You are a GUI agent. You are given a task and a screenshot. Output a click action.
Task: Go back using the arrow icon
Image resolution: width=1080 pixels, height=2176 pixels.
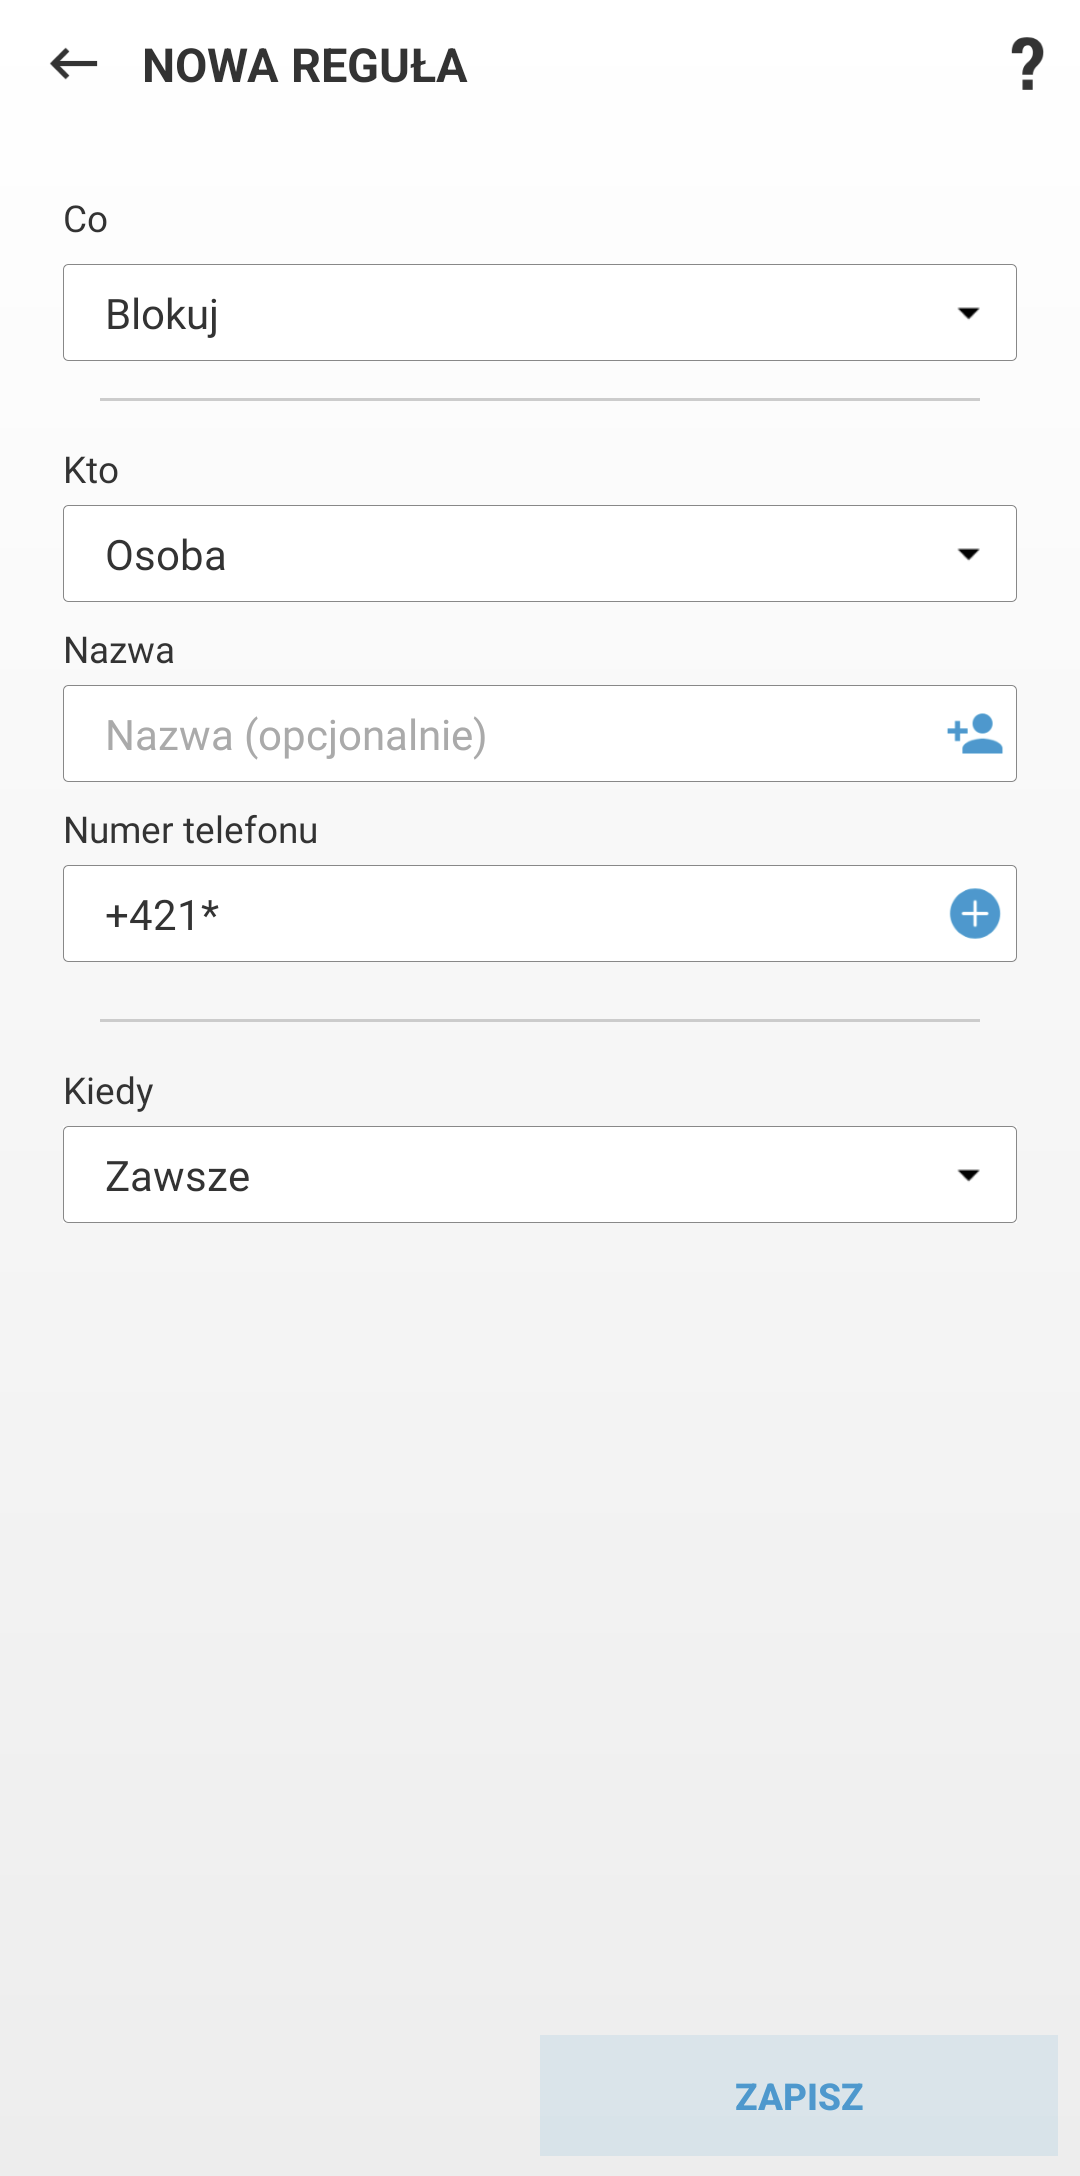(74, 65)
